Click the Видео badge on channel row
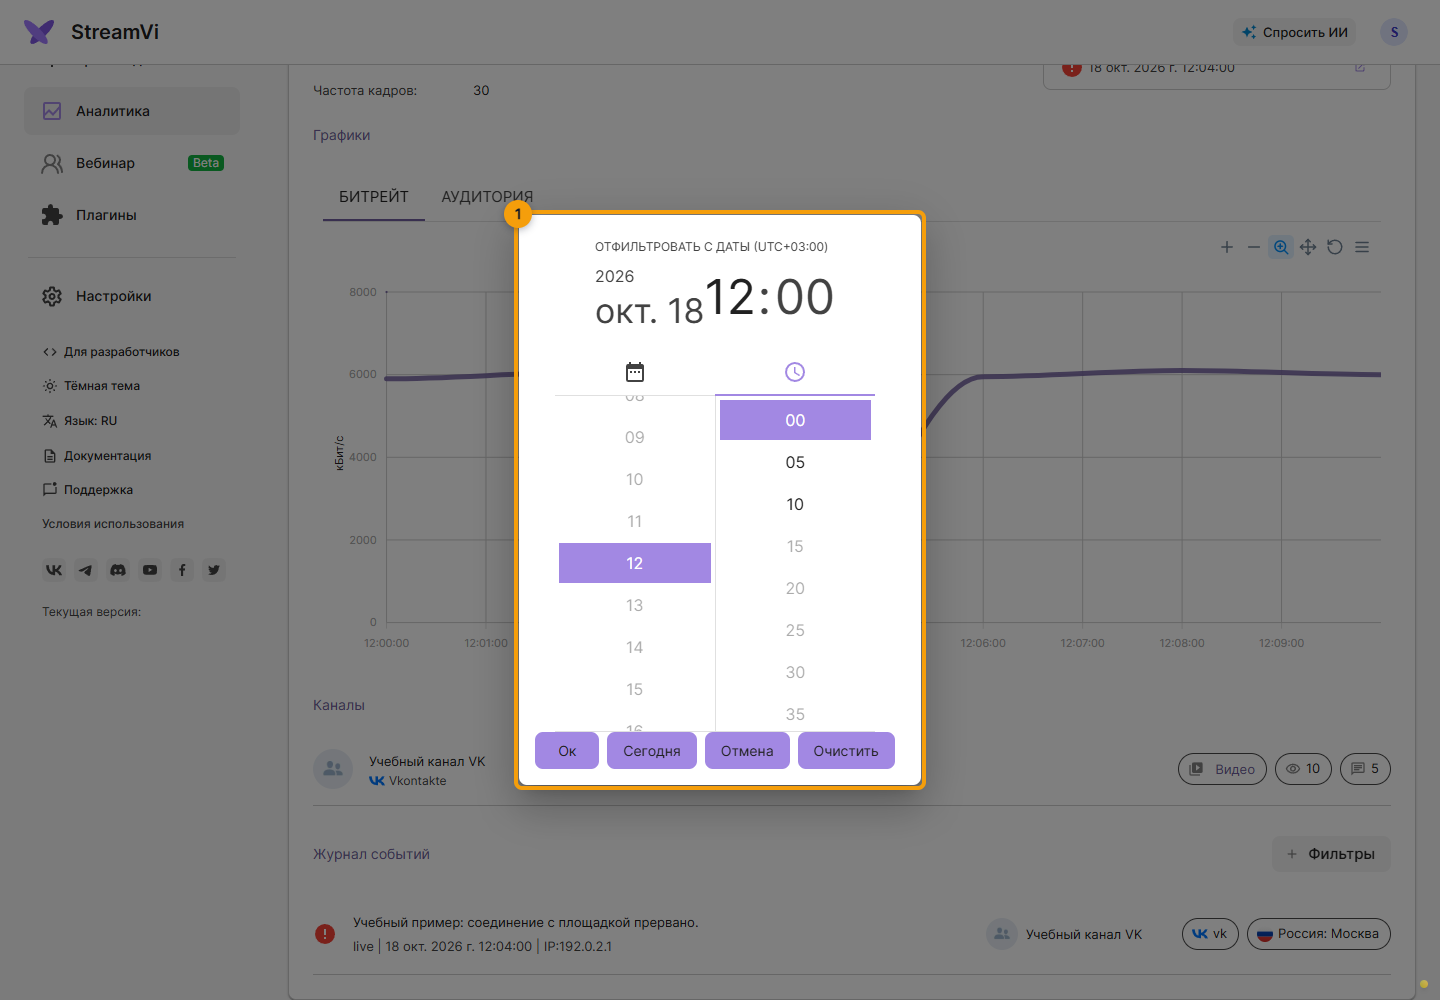This screenshot has width=1440, height=1000. click(1223, 769)
